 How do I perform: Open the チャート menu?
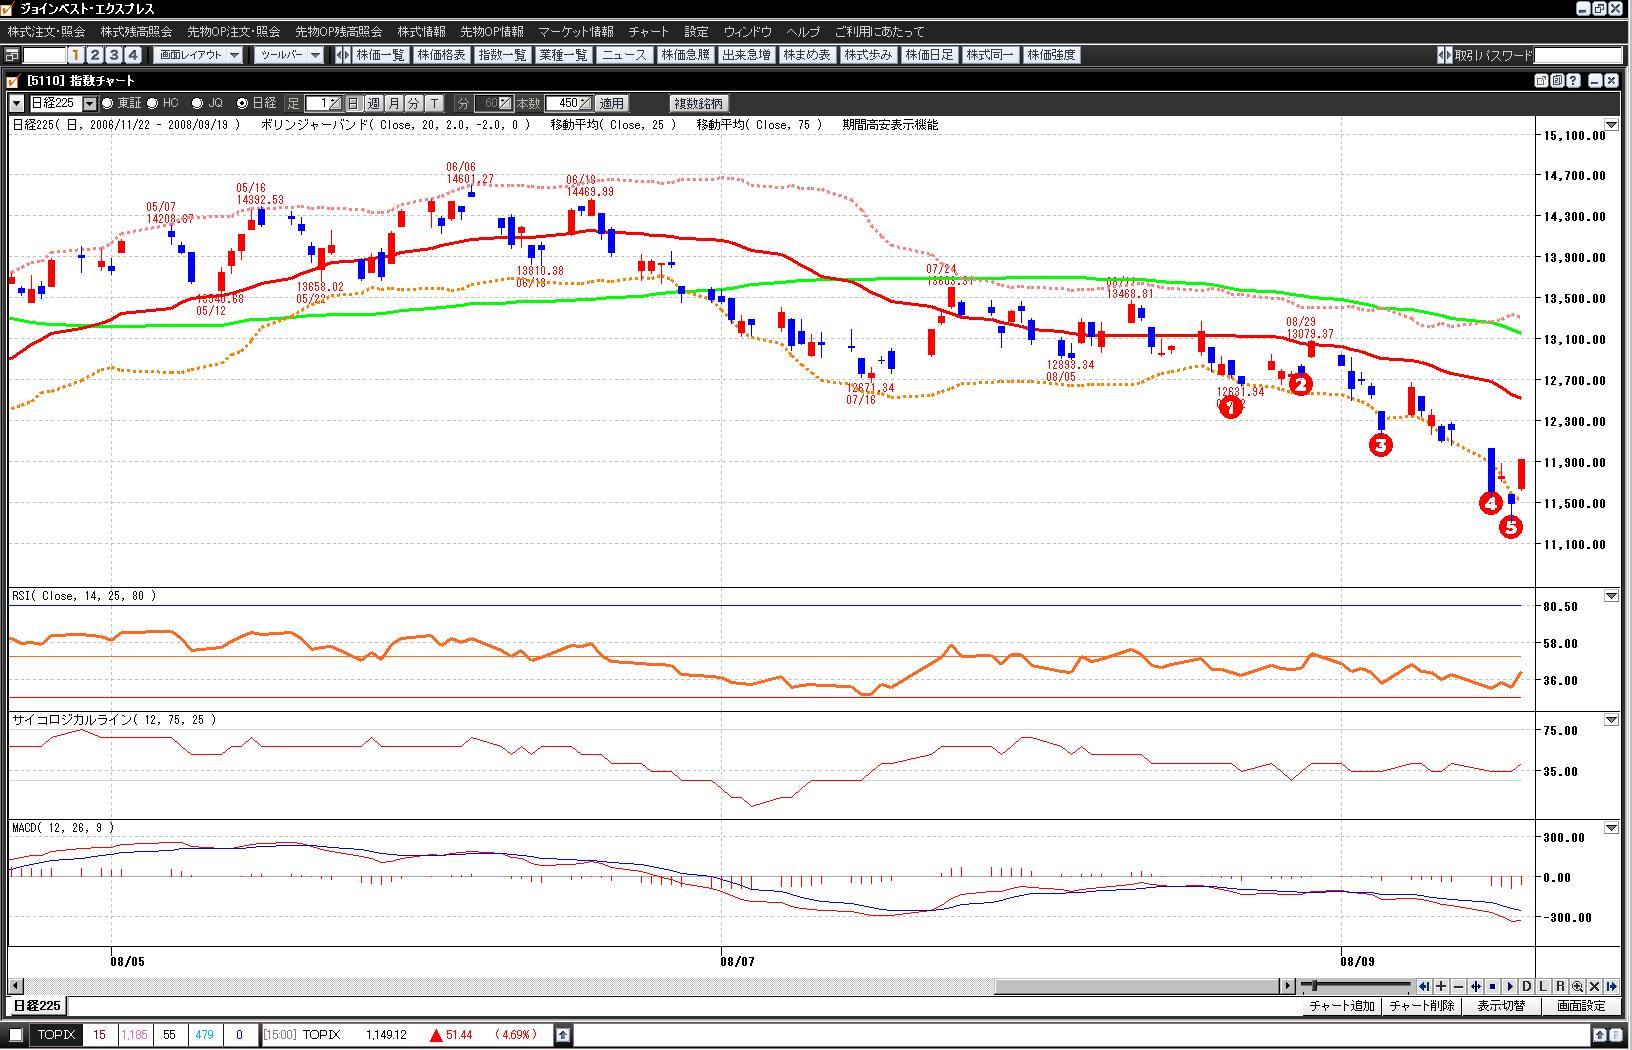[x=648, y=32]
